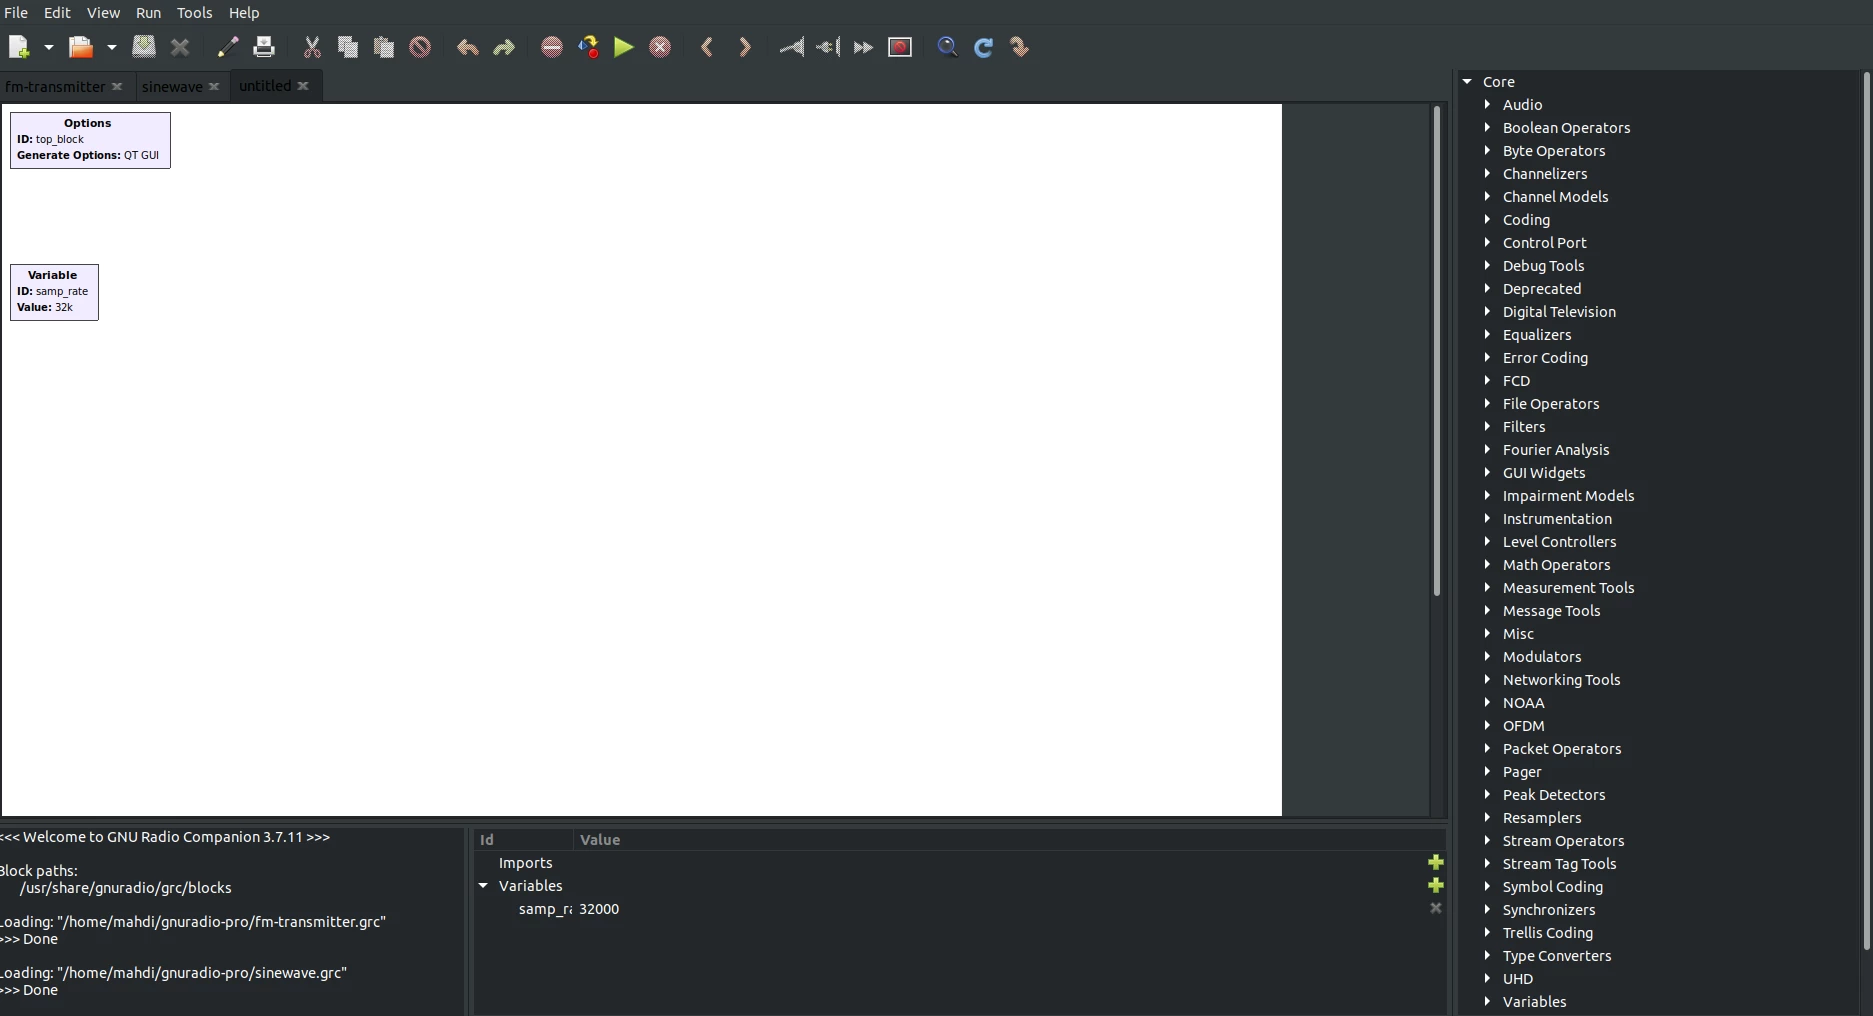
Task: Close the sinewave tab
Action: (214, 87)
